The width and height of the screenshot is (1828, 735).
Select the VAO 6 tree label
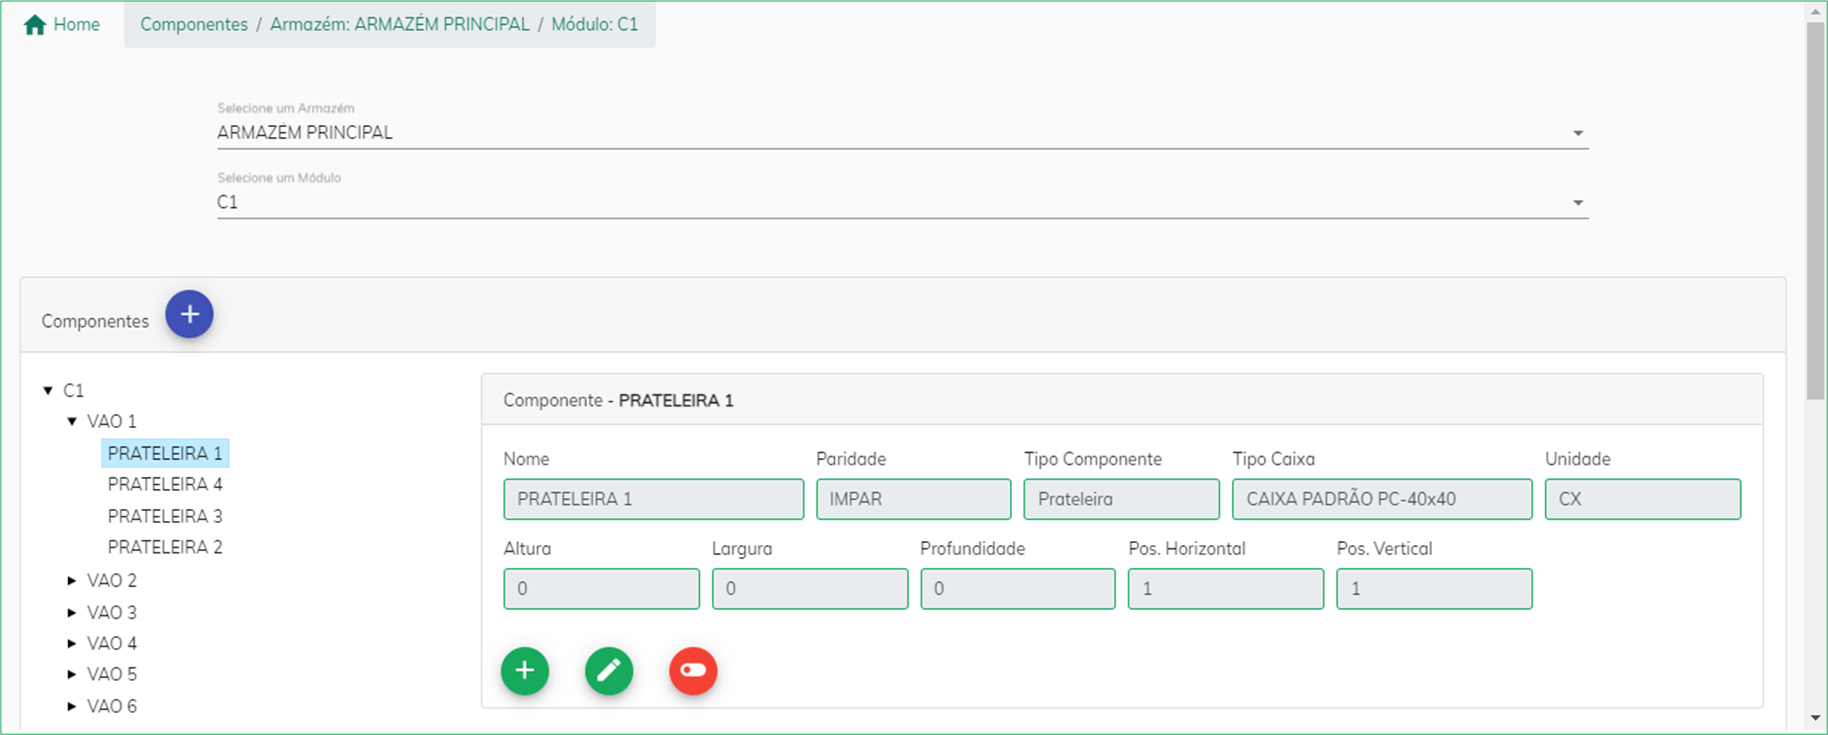click(x=112, y=706)
